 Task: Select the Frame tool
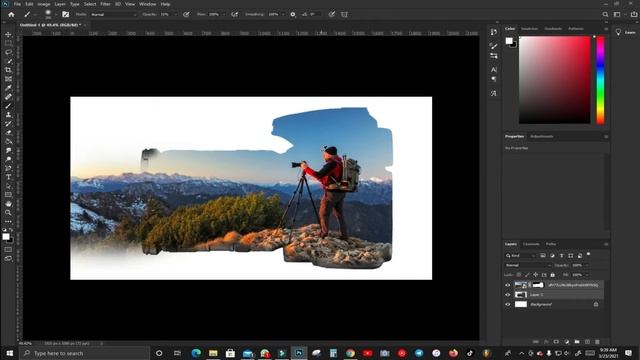click(8, 79)
